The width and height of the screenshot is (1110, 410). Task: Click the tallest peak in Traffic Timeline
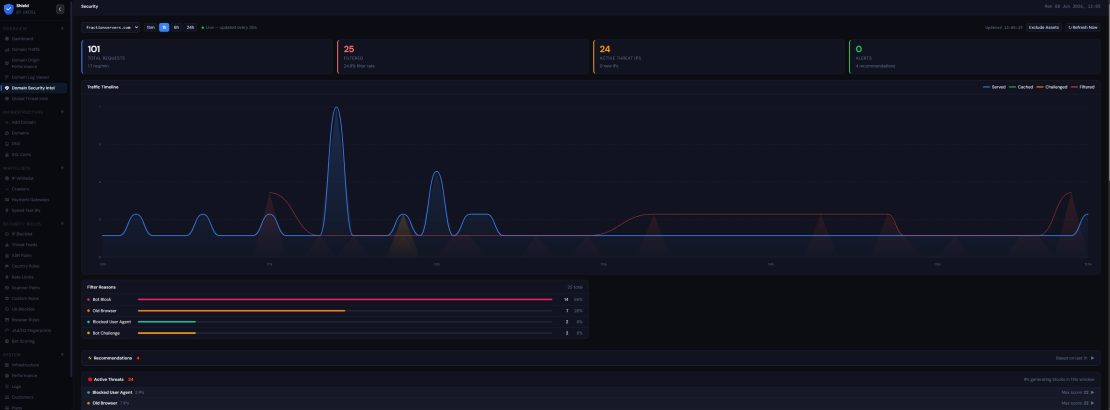coord(336,108)
